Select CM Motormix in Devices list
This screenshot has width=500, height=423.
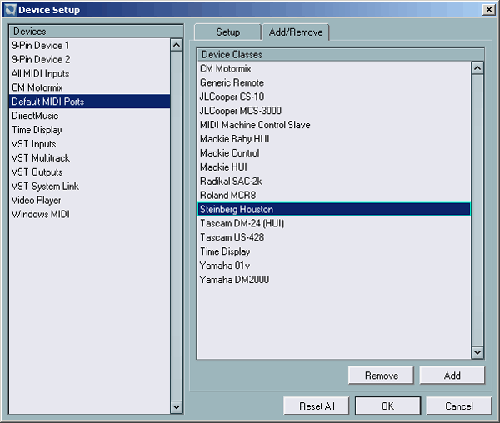(x=90, y=87)
